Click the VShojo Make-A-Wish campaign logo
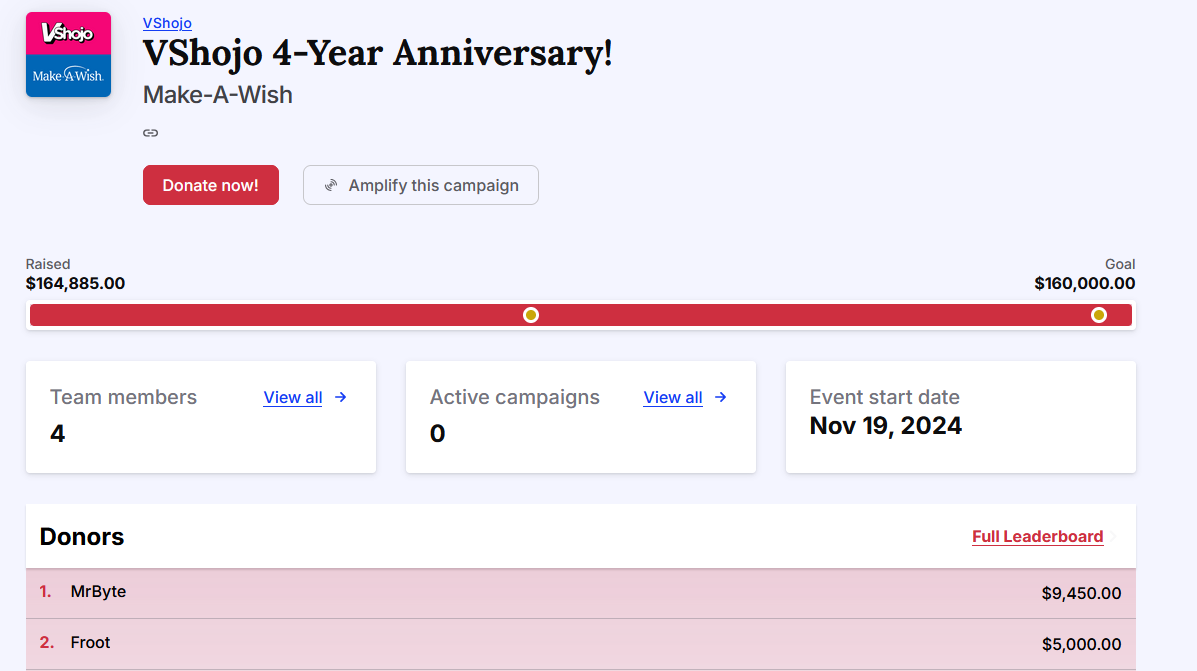This screenshot has width=1197, height=671. pos(68,54)
